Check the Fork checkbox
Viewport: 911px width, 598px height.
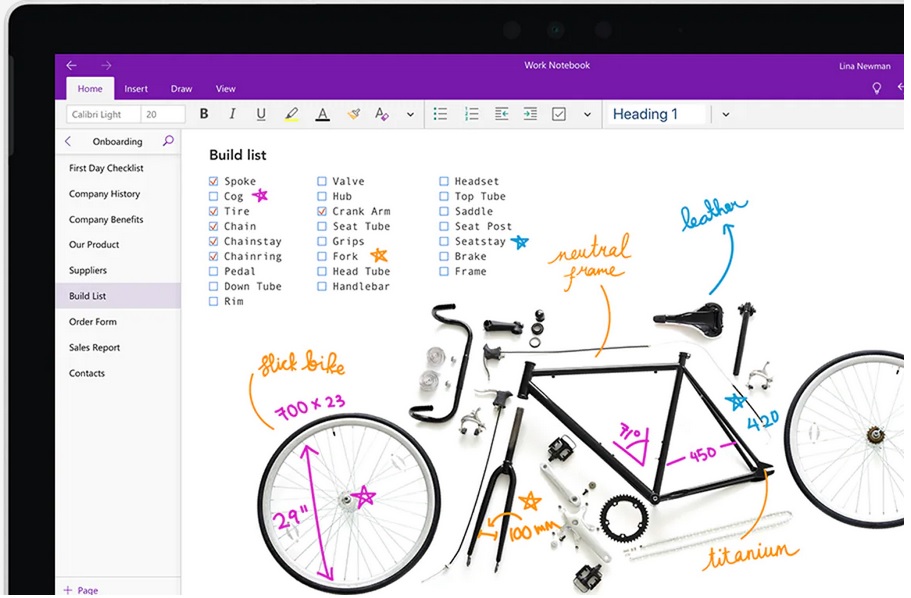[322, 256]
